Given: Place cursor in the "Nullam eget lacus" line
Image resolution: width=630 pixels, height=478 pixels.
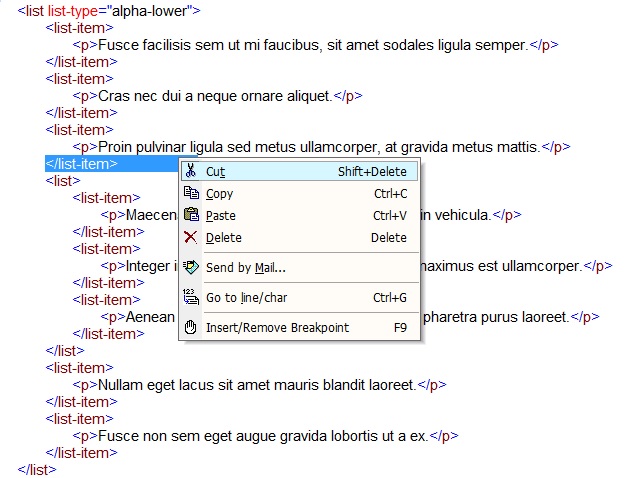Looking at the screenshot, I should coord(256,385).
